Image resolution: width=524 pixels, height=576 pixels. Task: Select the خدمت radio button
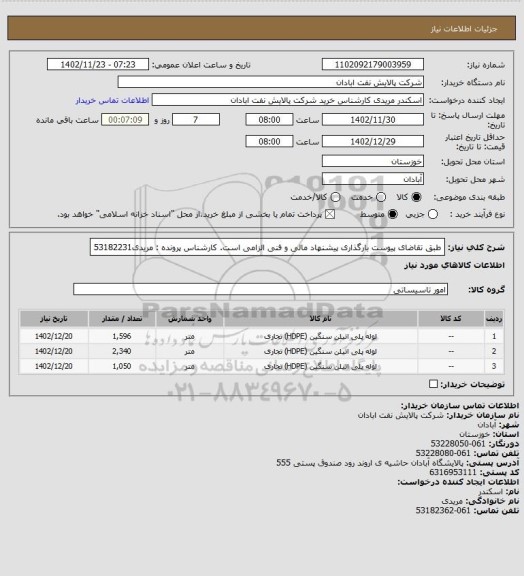point(381,197)
